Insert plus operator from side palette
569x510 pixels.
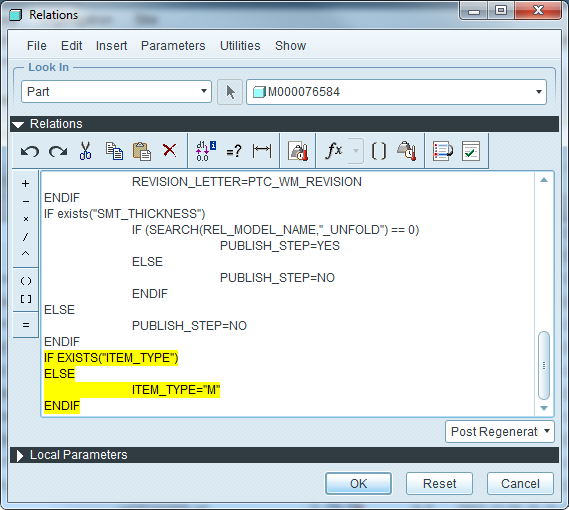pos(25,183)
